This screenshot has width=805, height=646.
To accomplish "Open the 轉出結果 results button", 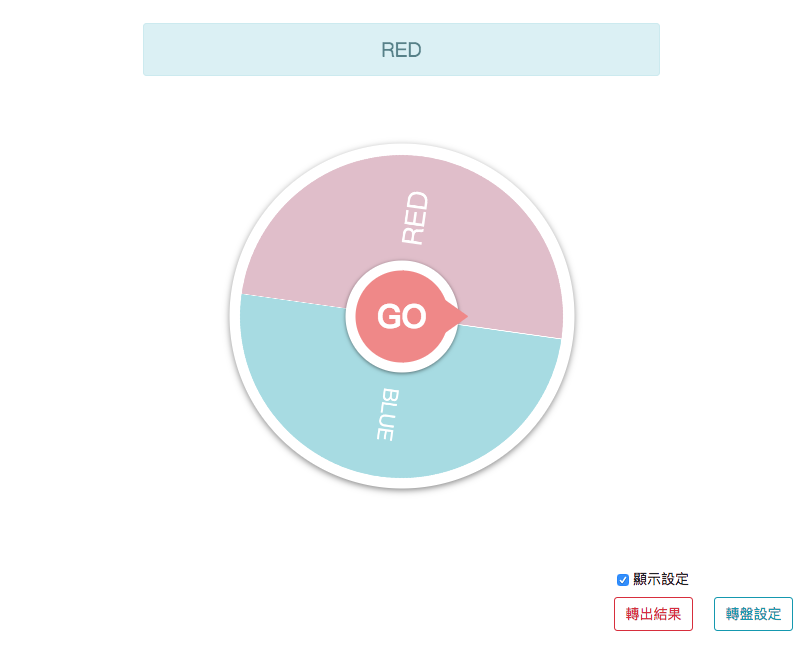I will point(653,614).
